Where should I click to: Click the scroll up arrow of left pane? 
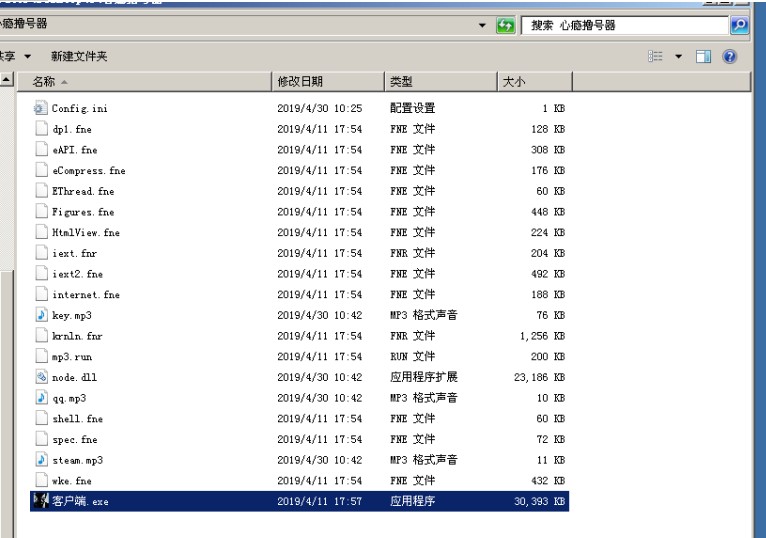6,79
